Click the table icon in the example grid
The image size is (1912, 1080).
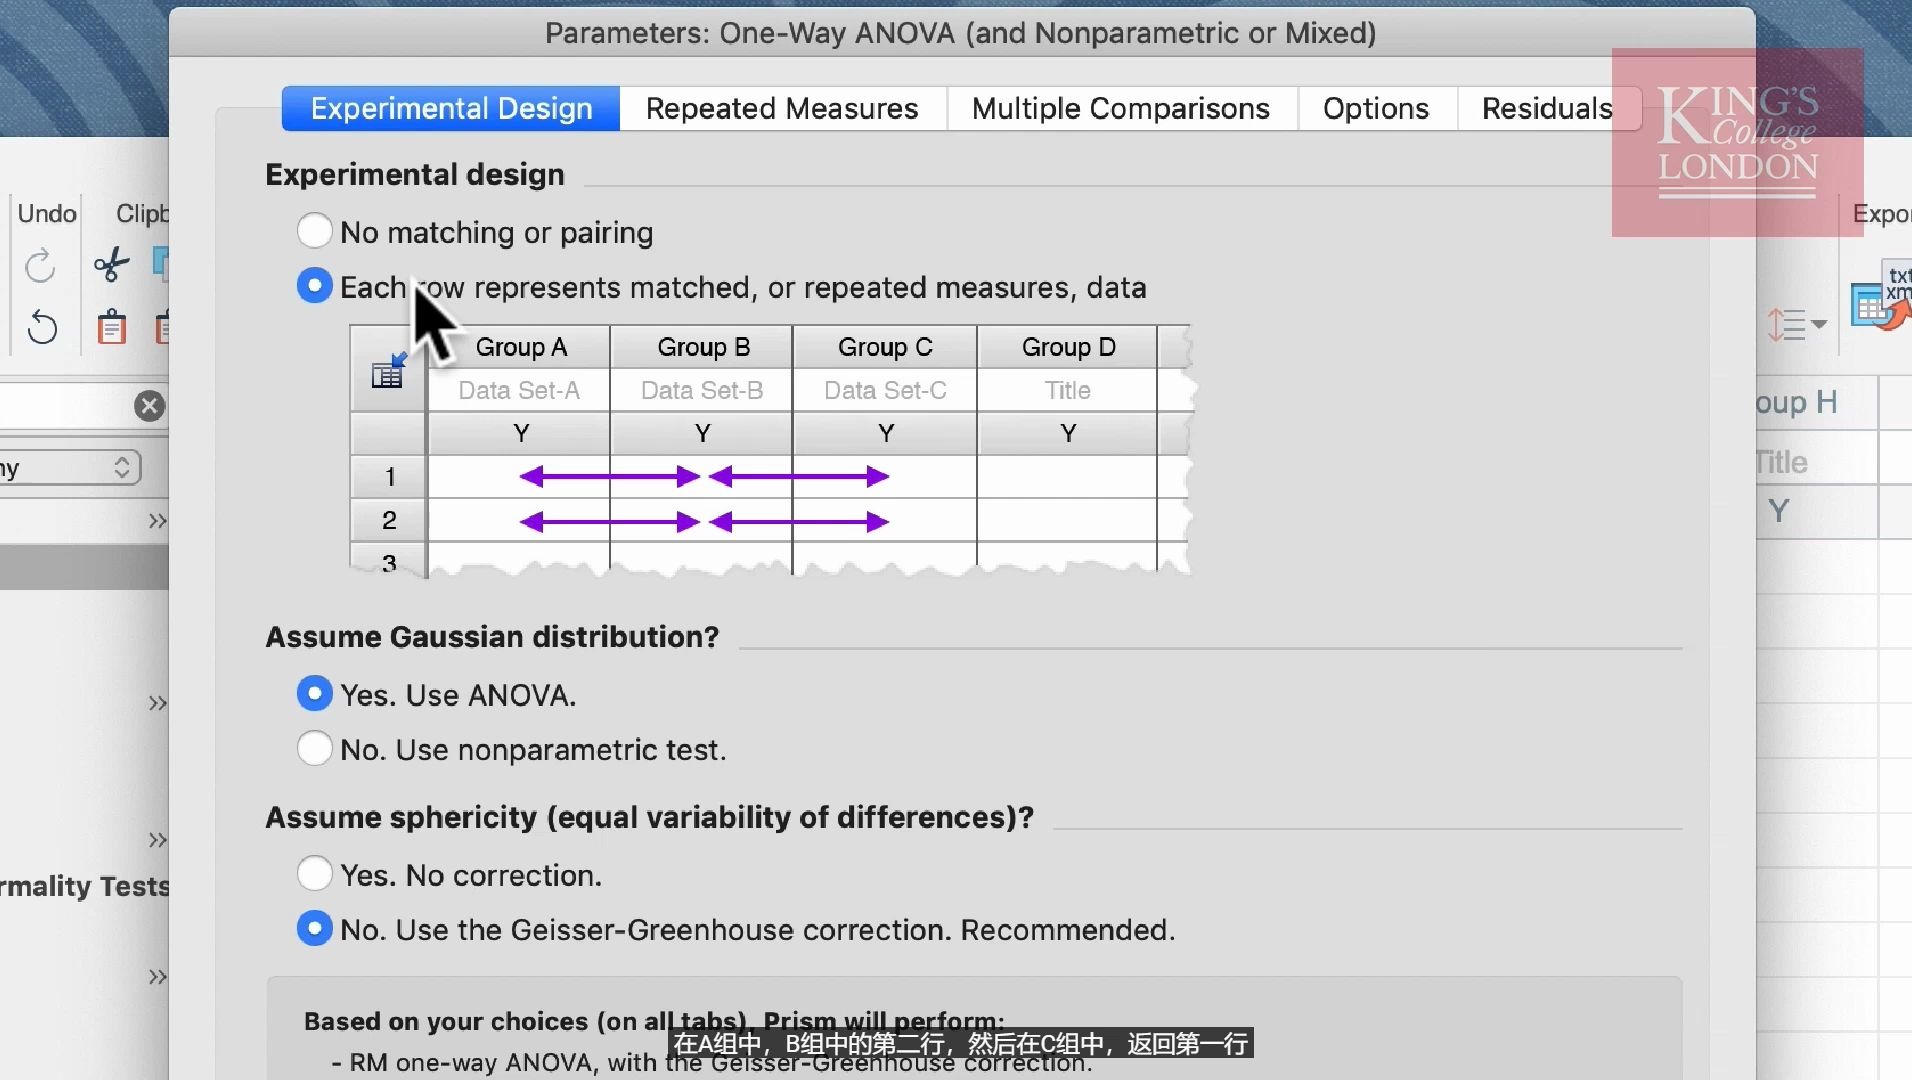pyautogui.click(x=388, y=371)
